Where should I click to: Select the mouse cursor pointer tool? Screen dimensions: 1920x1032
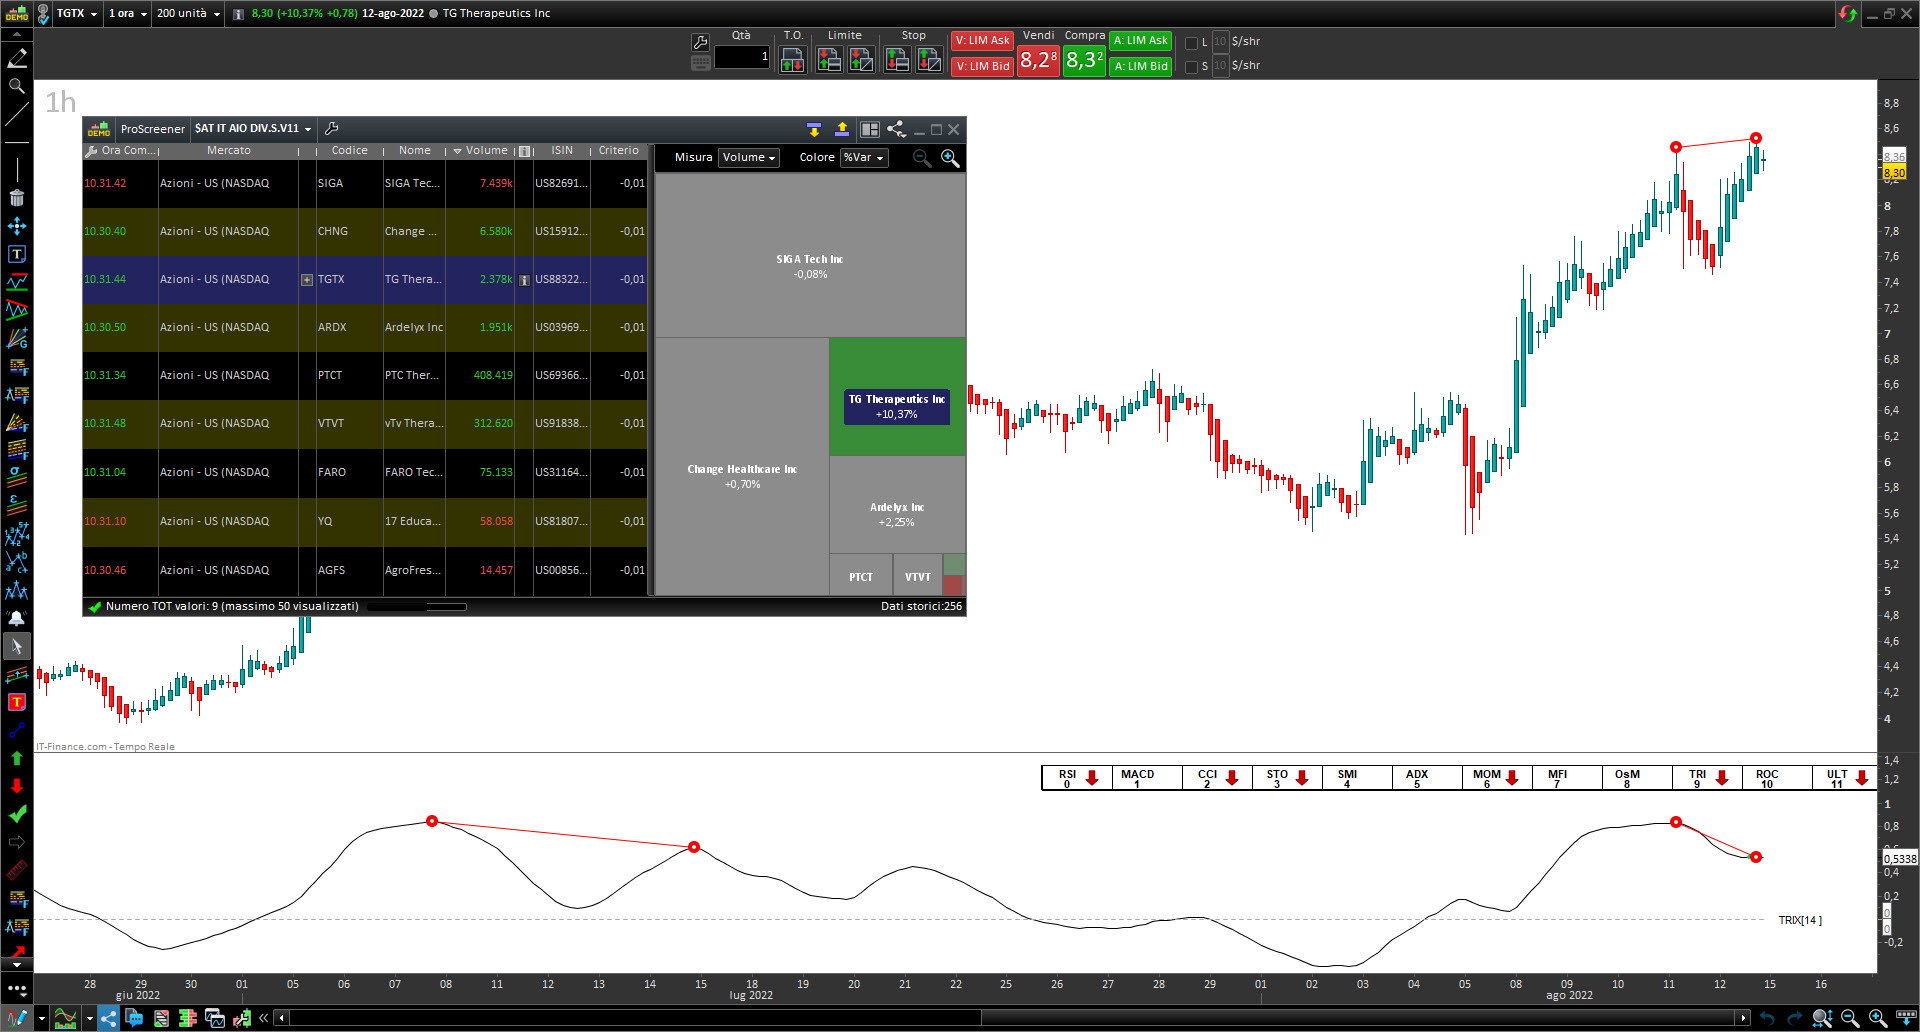(x=17, y=646)
